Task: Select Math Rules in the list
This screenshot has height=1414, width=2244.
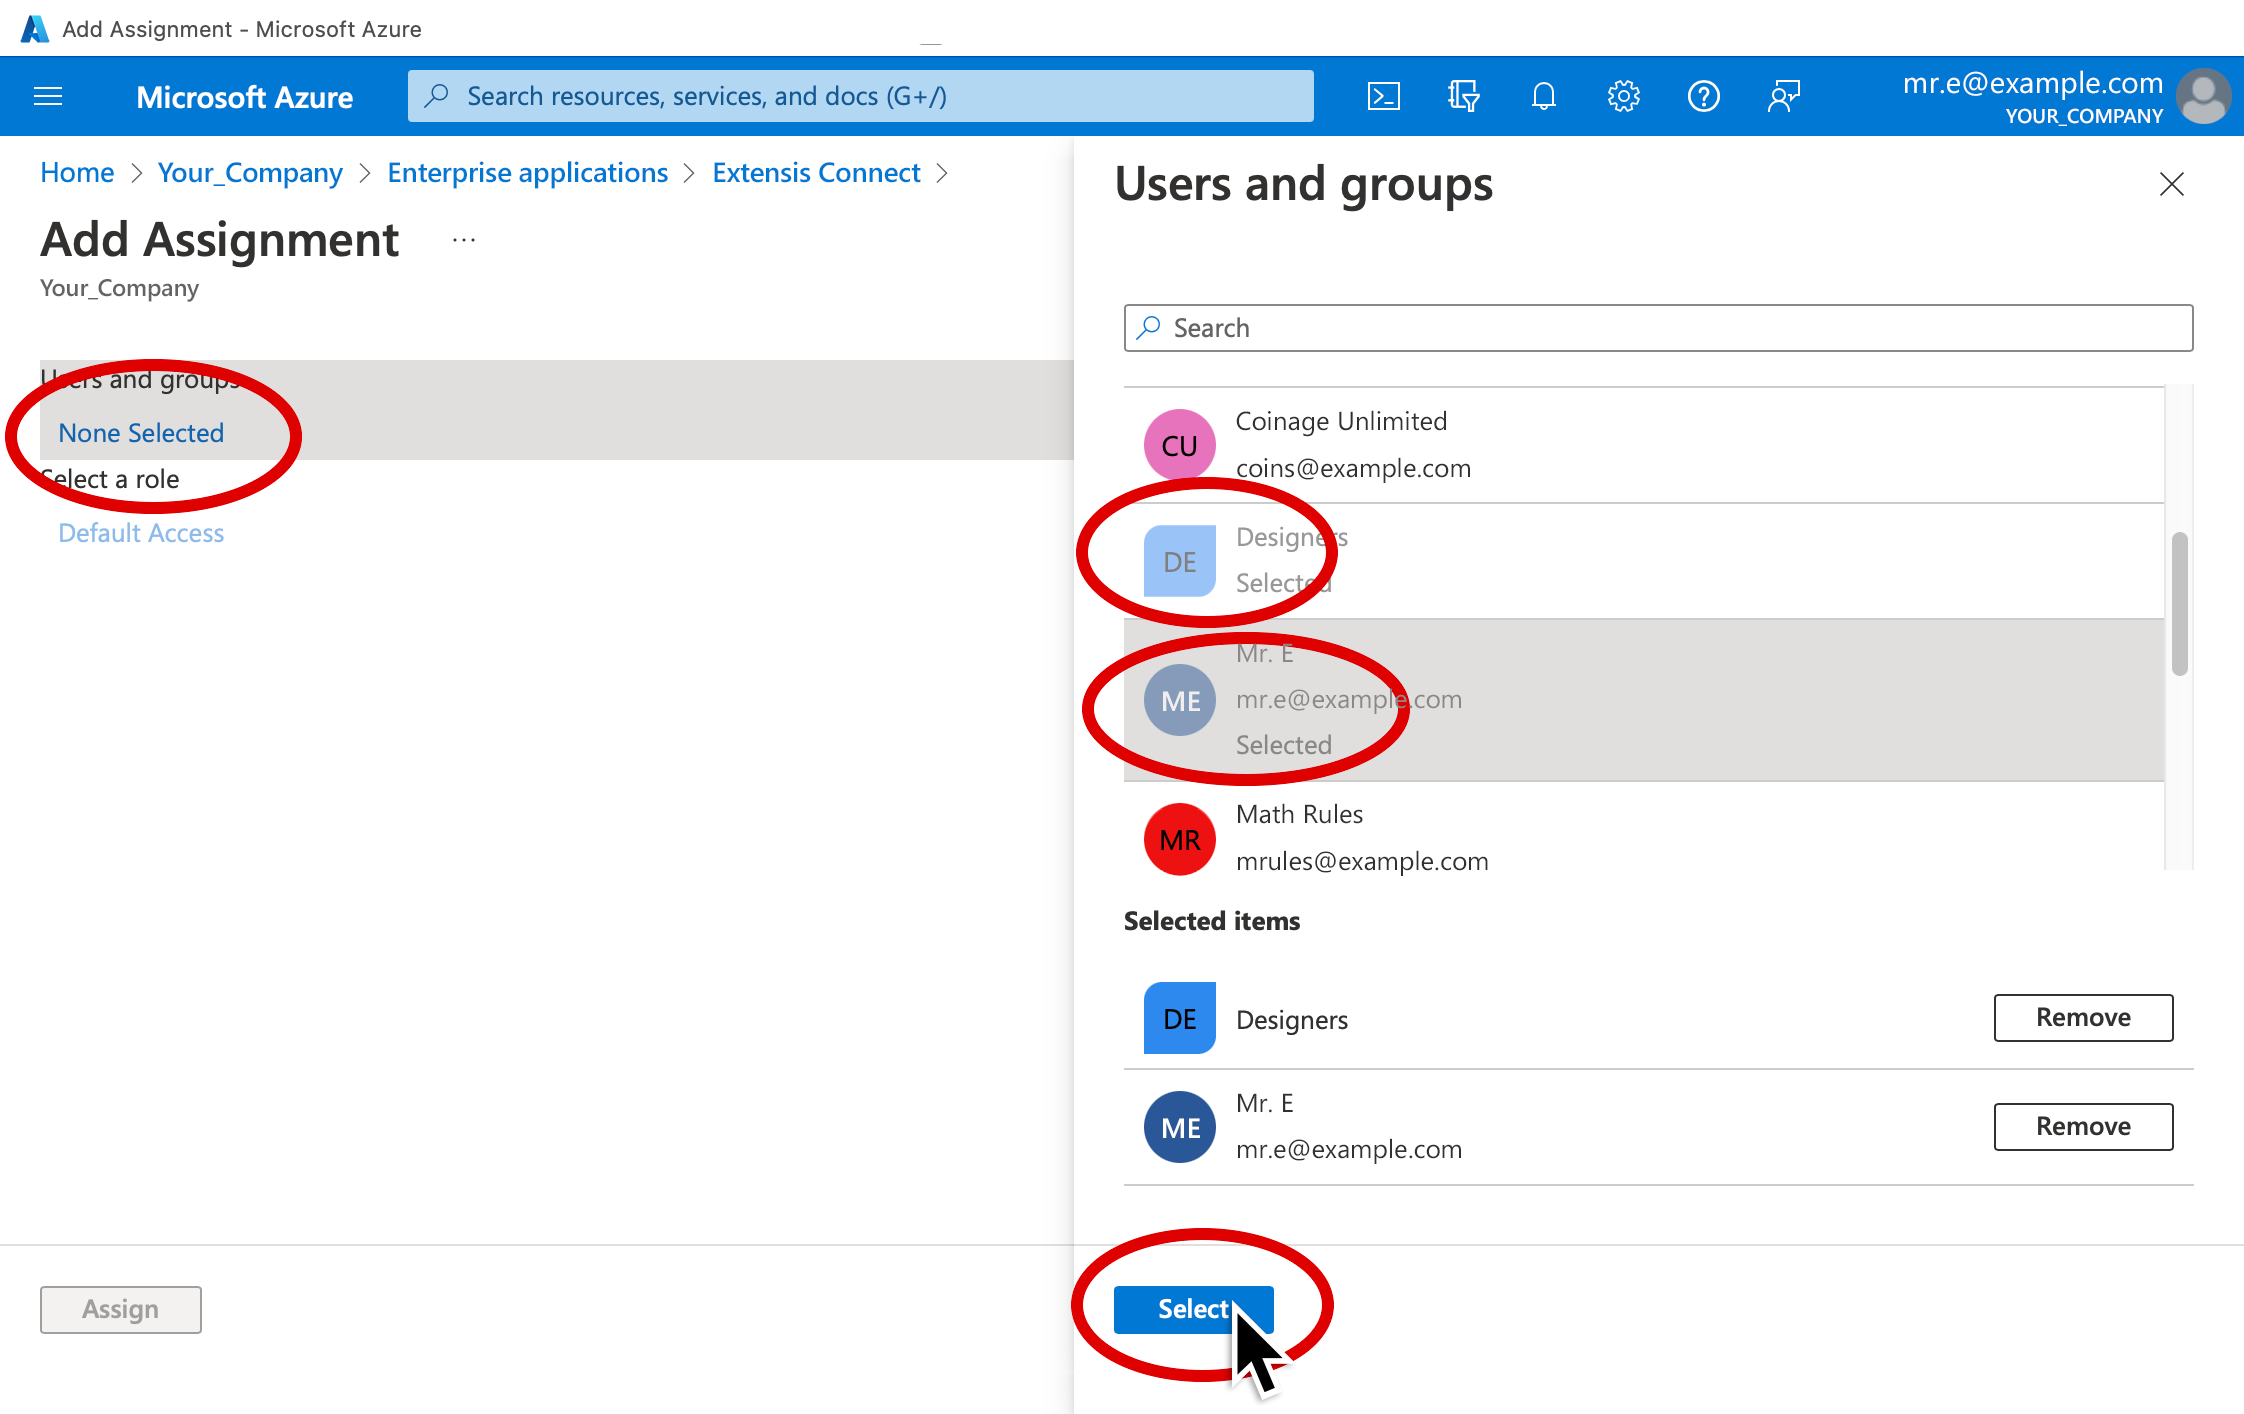Action: point(1644,827)
